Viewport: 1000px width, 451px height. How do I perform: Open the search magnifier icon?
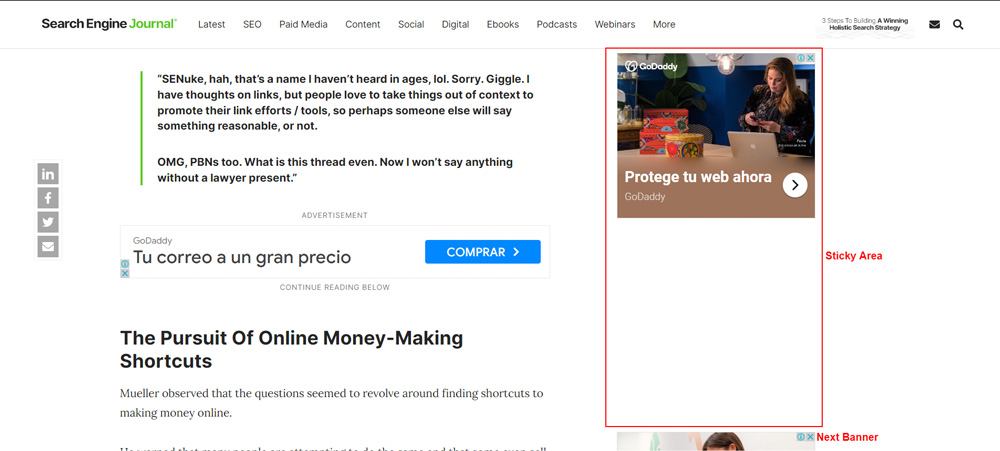tap(958, 25)
